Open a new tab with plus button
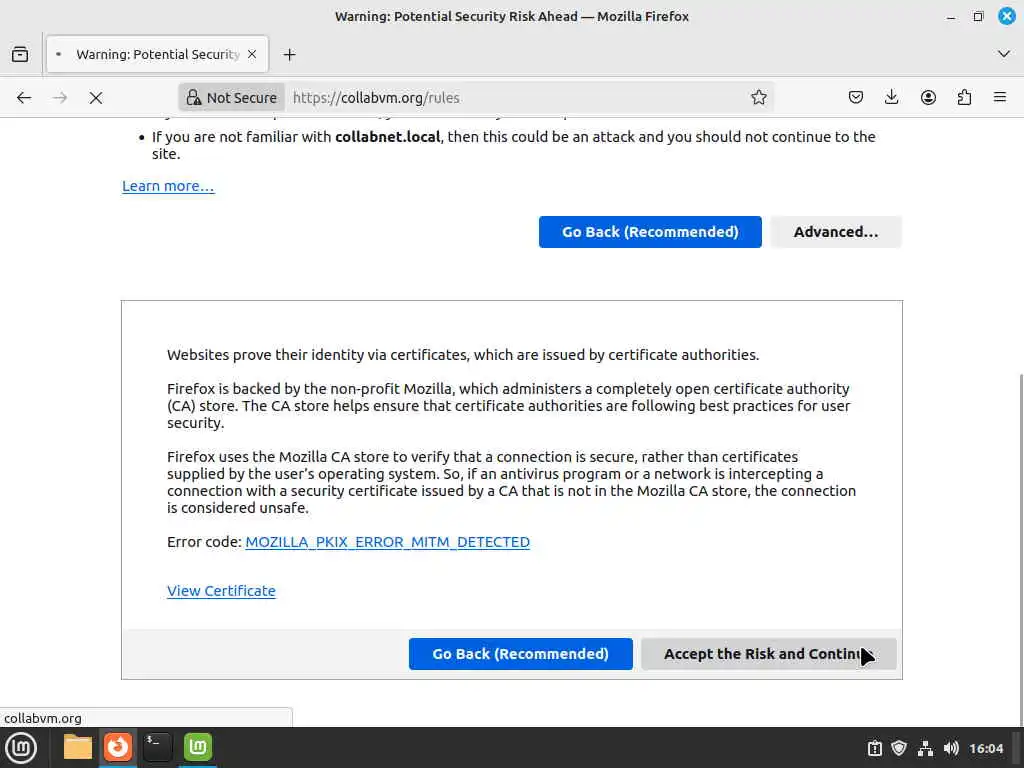 289,55
